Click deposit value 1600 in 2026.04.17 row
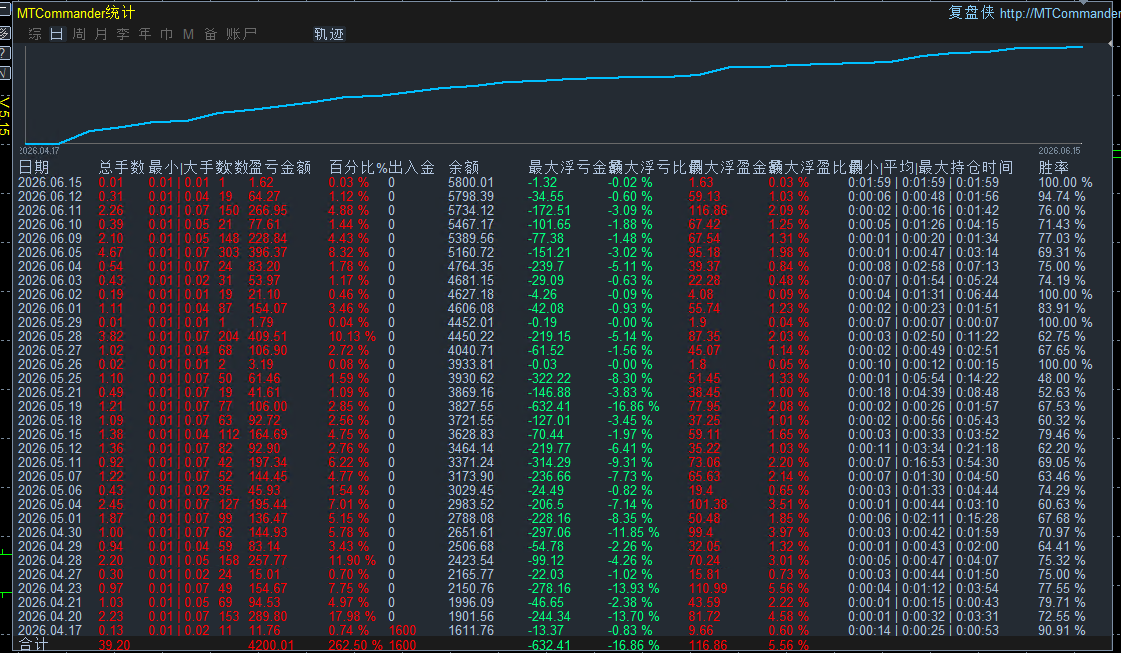Image resolution: width=1121 pixels, height=654 pixels. coord(403,630)
